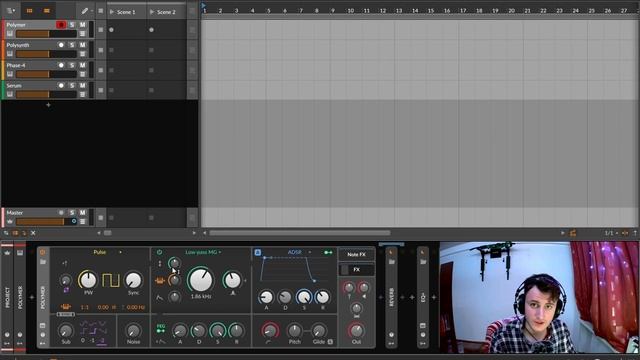
Task: Disarm record on the Polymer track
Action: 61,25
